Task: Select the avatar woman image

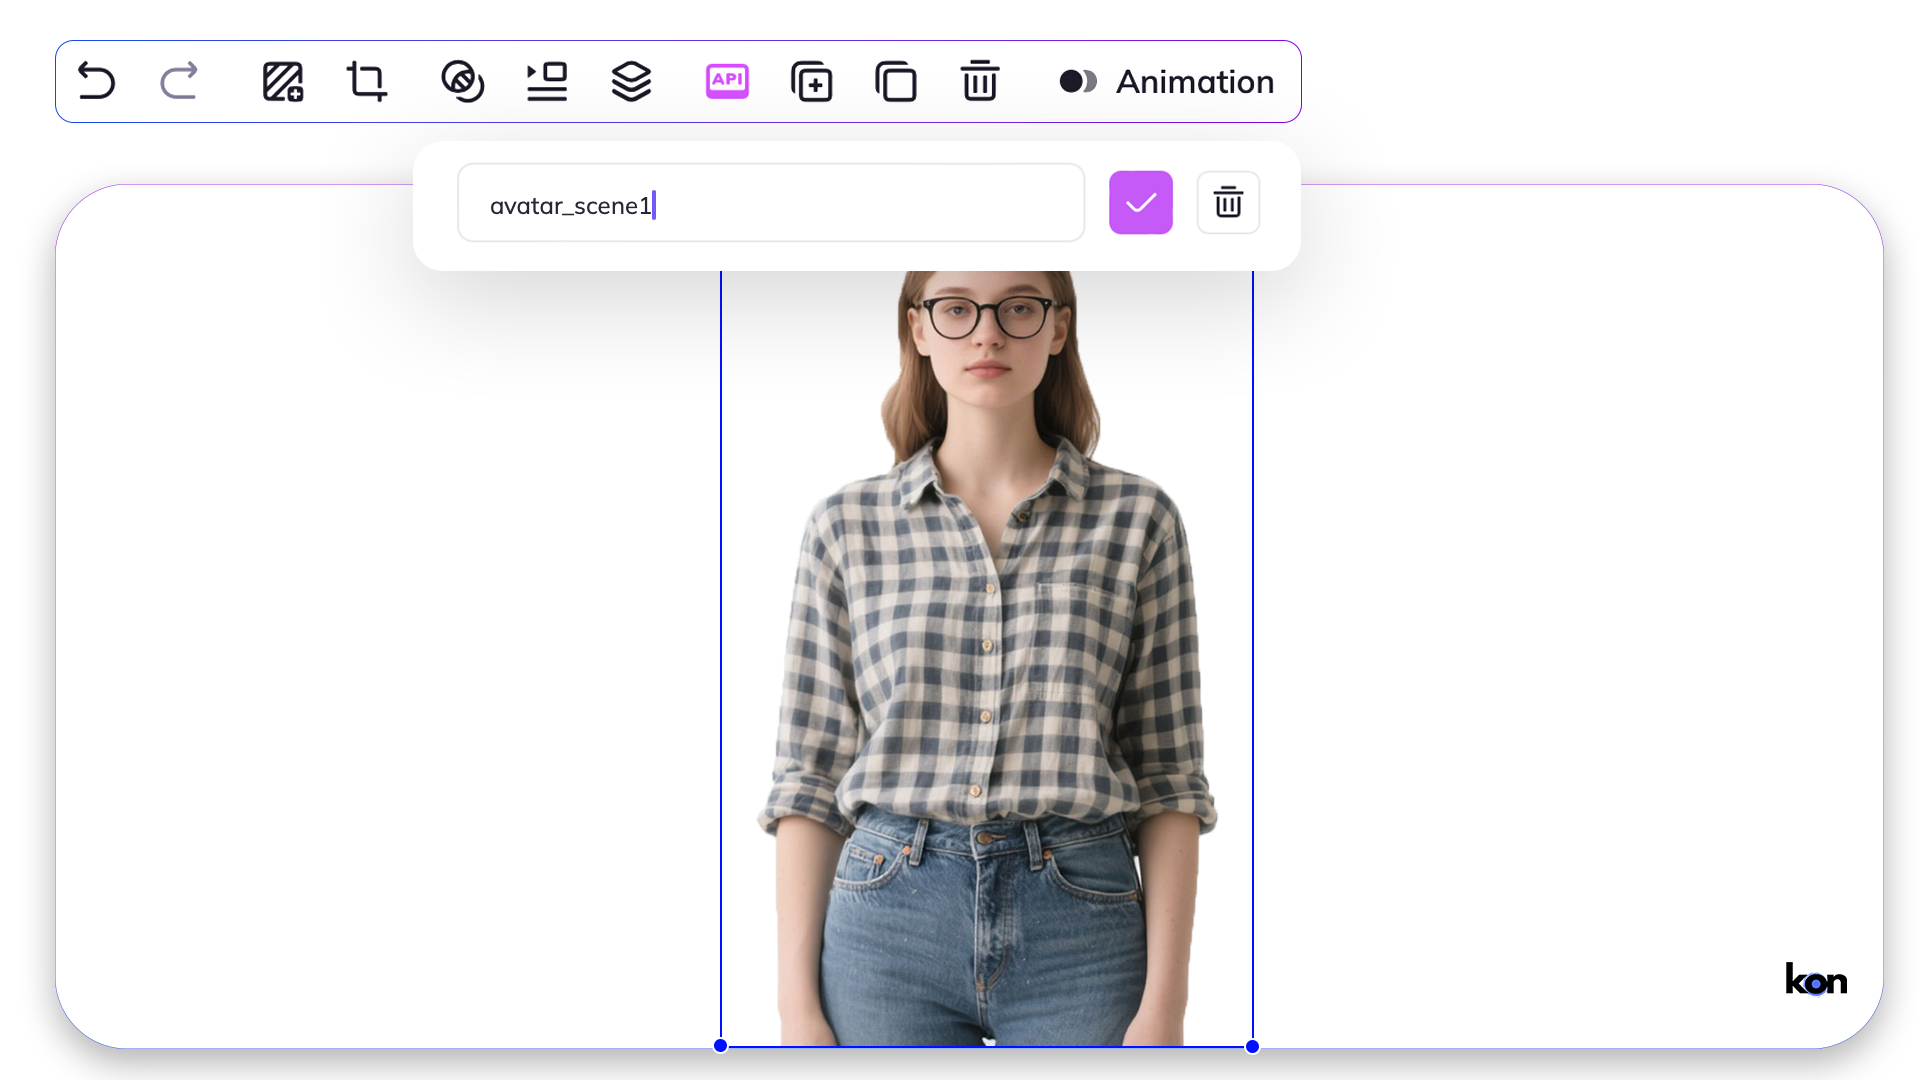Action: click(x=986, y=650)
